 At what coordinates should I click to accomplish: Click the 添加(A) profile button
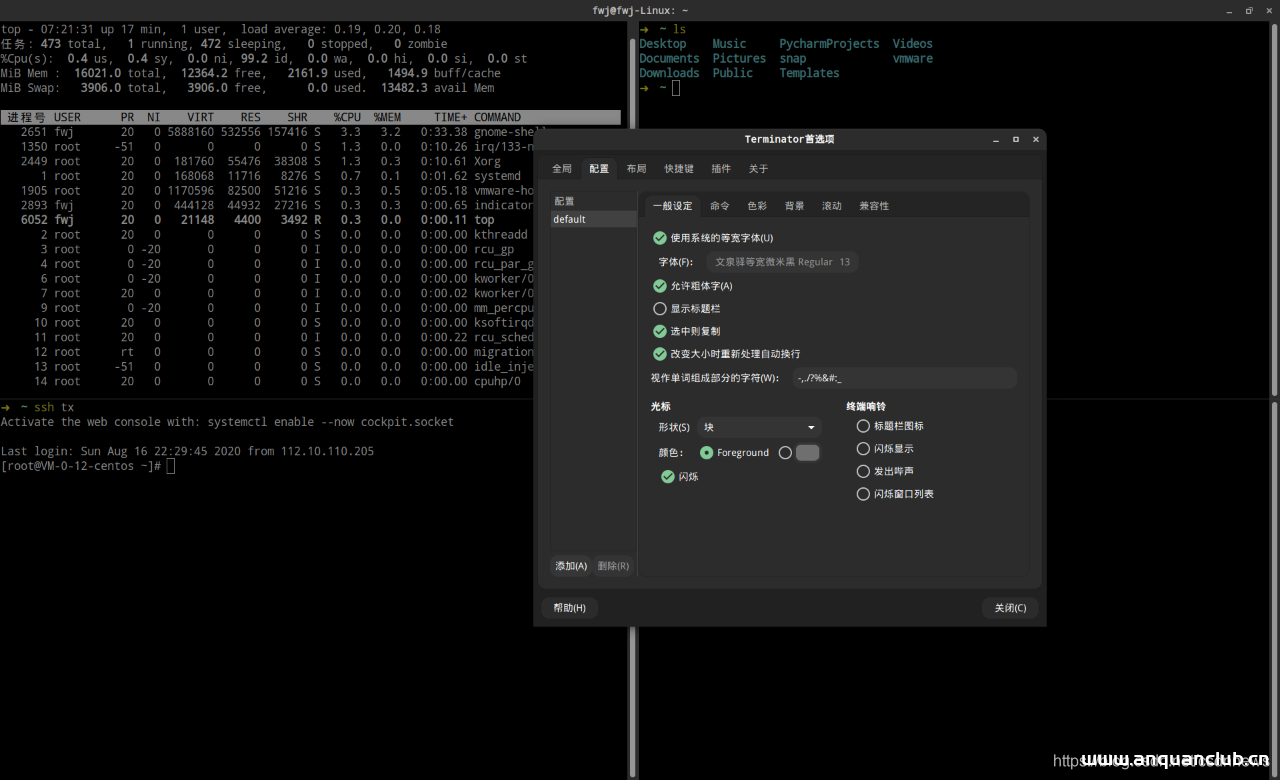point(571,566)
